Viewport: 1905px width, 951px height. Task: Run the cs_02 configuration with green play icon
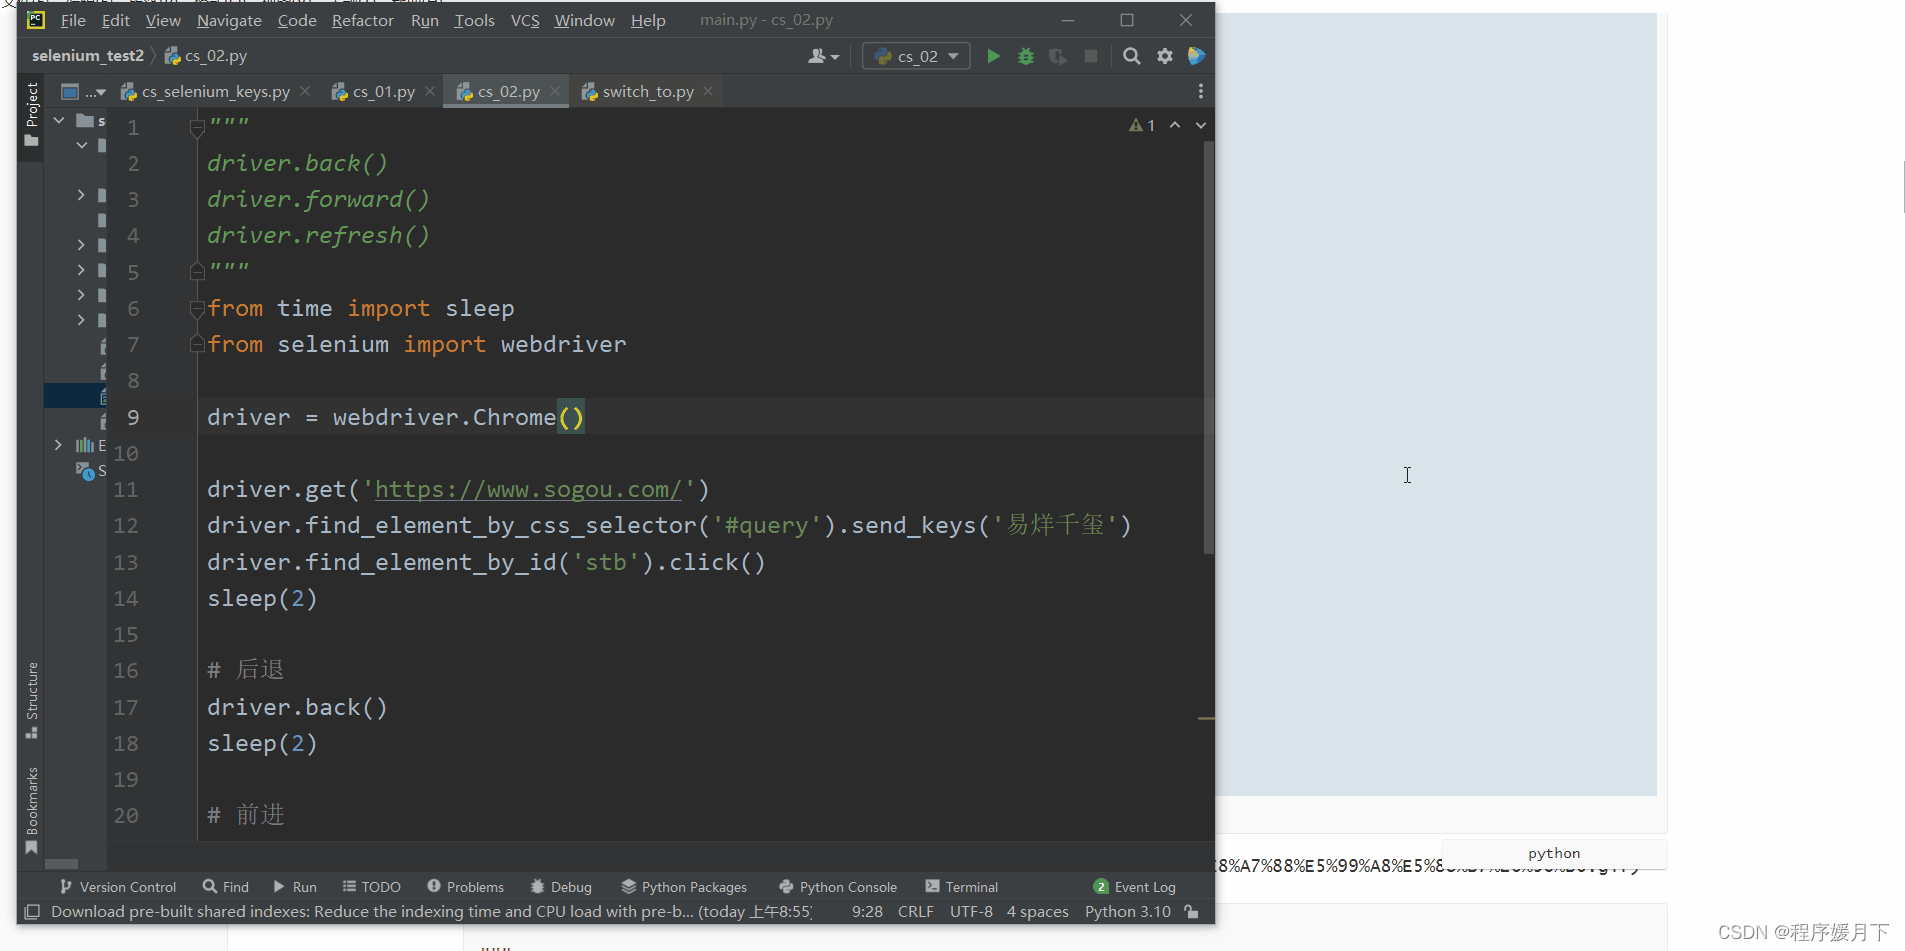coord(993,56)
